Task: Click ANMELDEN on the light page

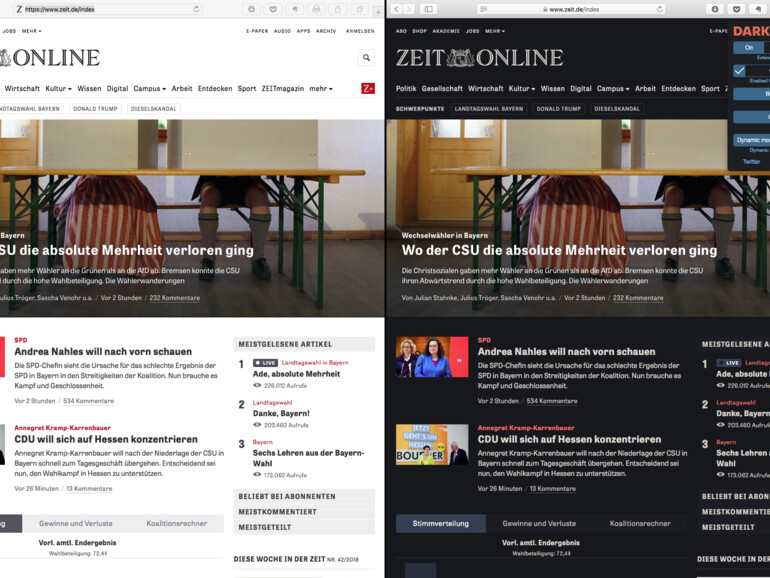Action: (360, 31)
